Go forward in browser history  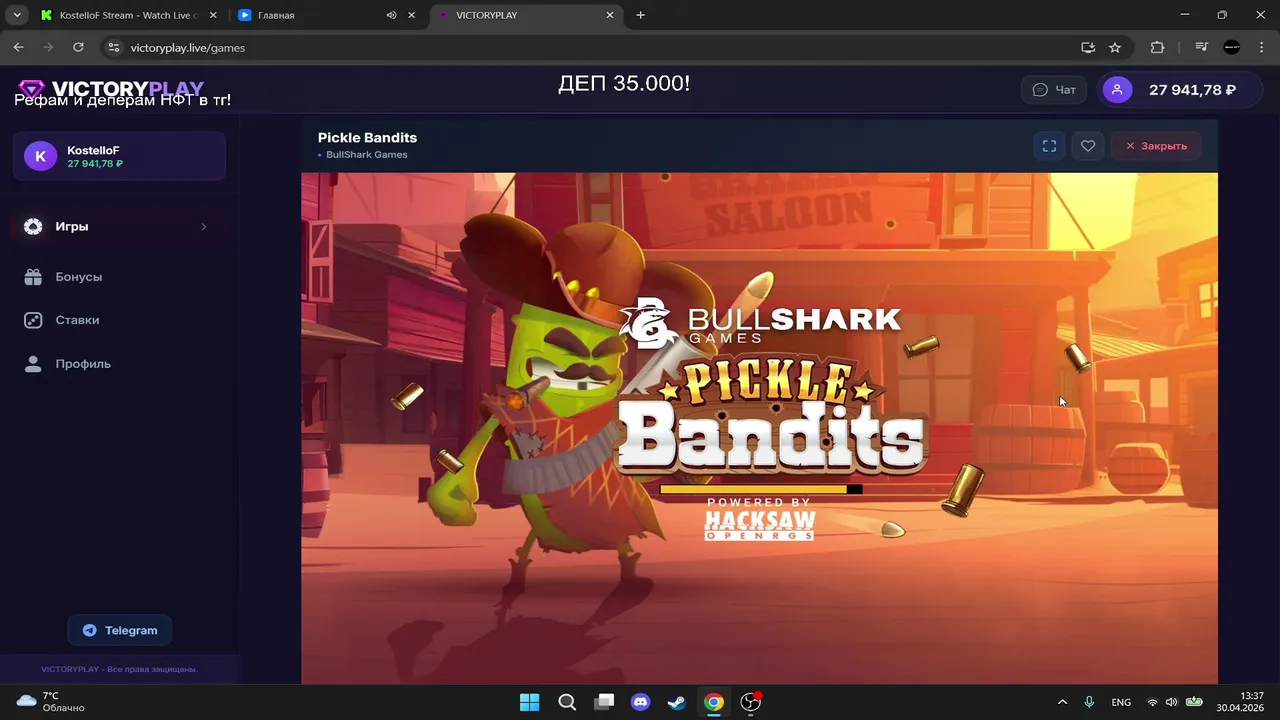(48, 47)
